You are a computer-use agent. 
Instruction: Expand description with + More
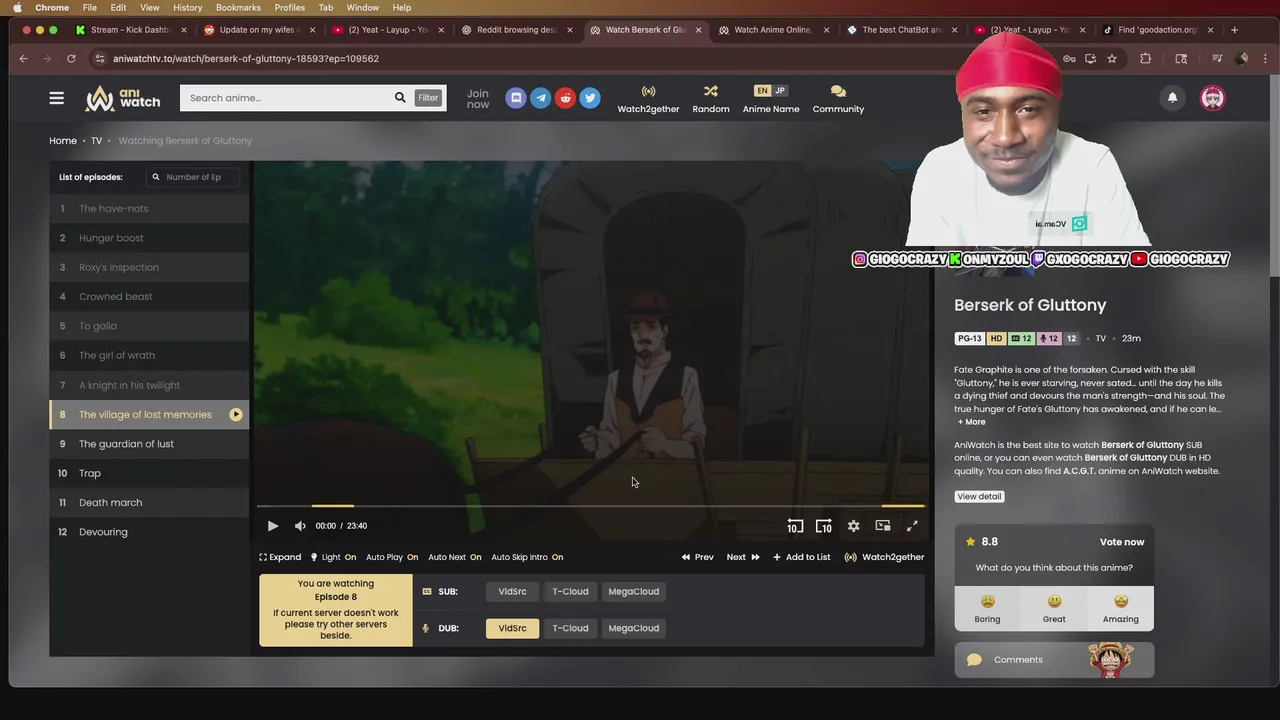pyautogui.click(x=972, y=422)
